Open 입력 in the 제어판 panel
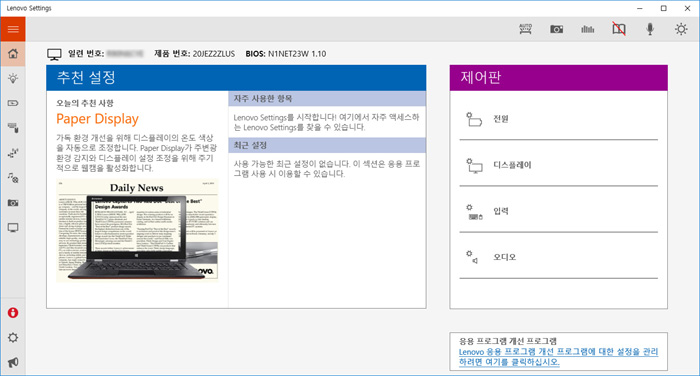 [x=558, y=211]
